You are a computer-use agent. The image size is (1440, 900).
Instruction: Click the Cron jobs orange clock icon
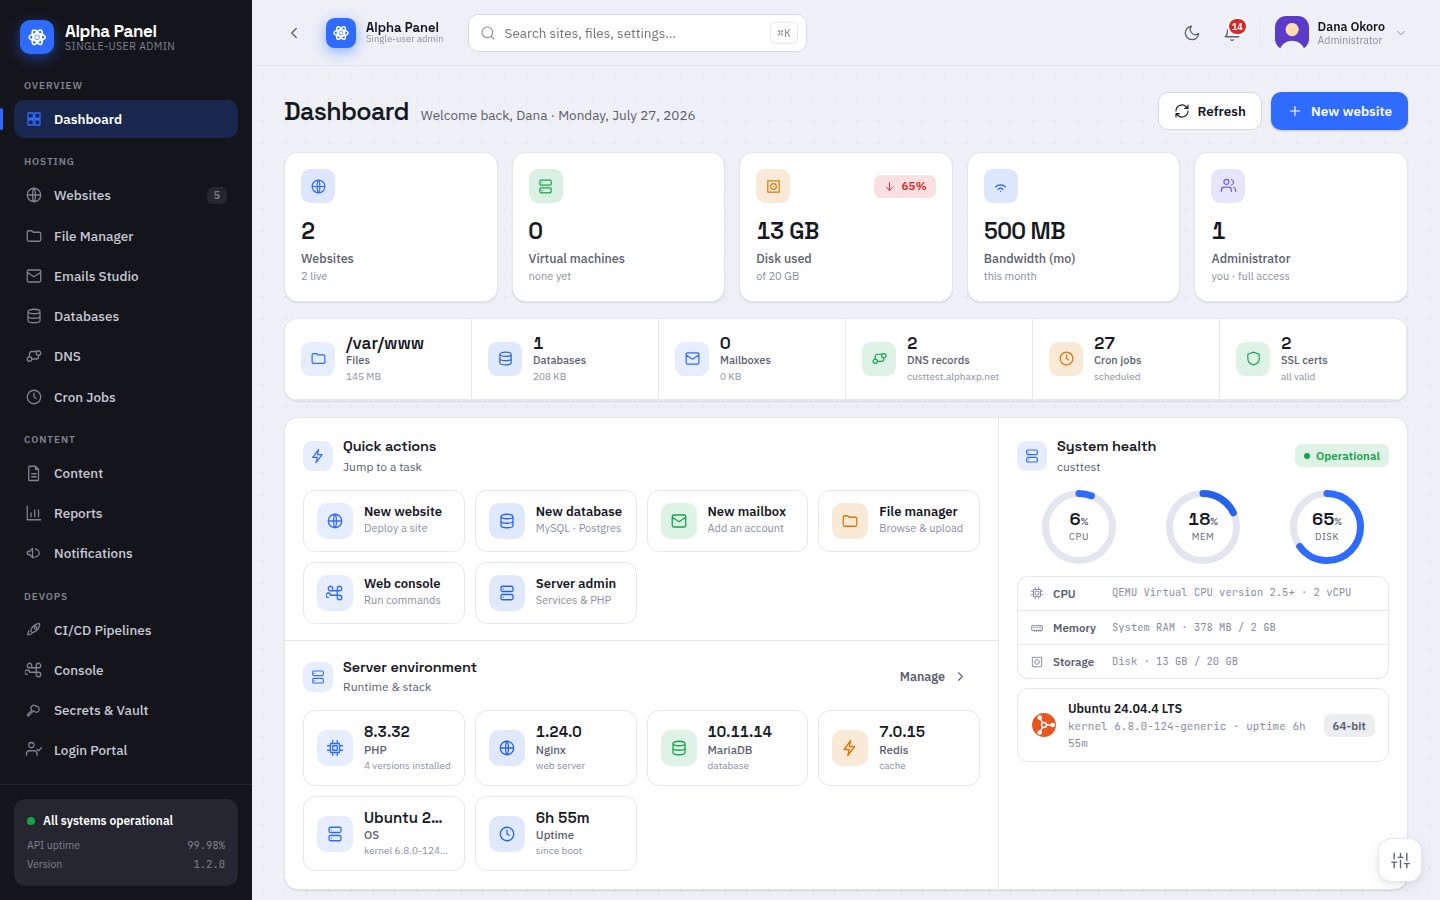click(x=1066, y=359)
